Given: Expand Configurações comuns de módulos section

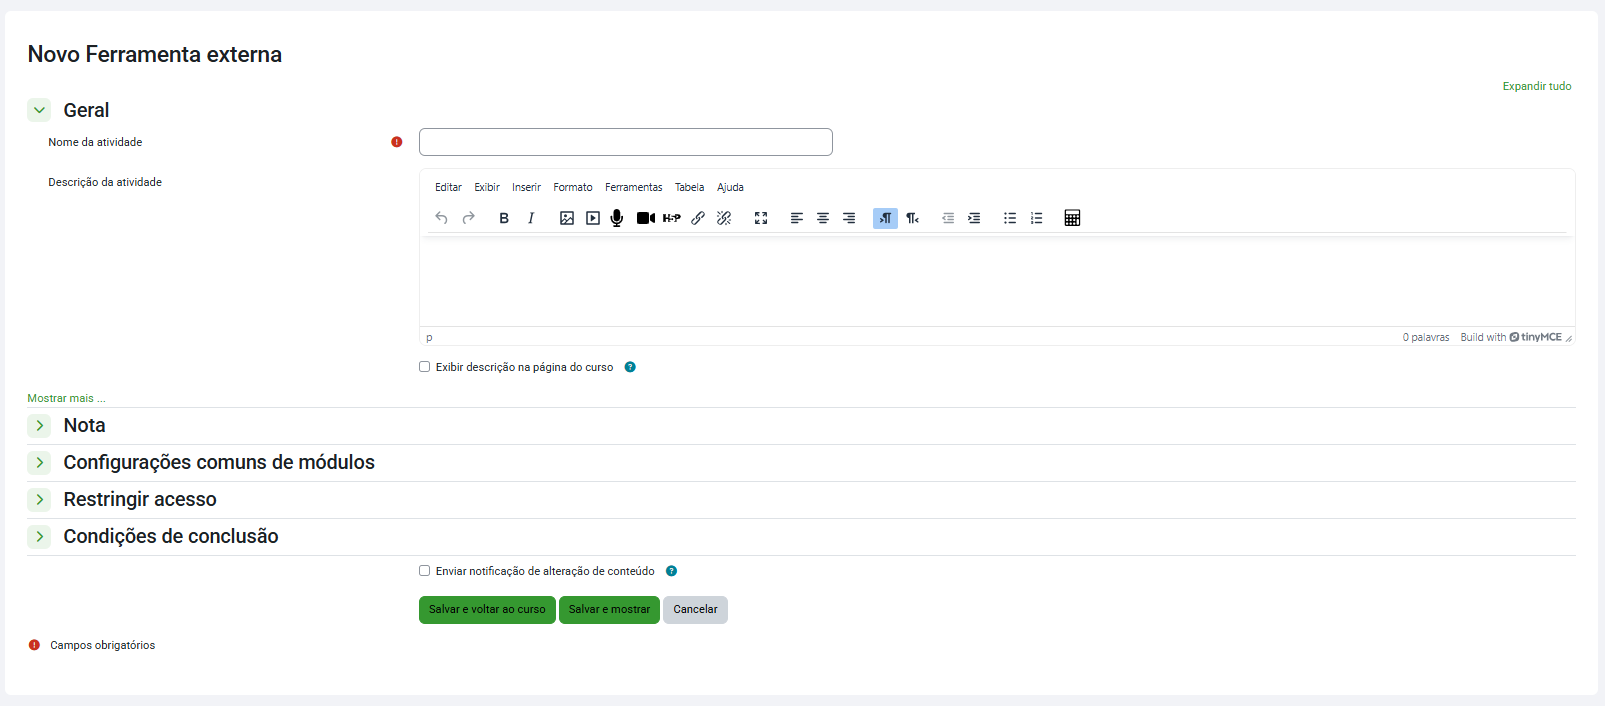Looking at the screenshot, I should (x=39, y=463).
